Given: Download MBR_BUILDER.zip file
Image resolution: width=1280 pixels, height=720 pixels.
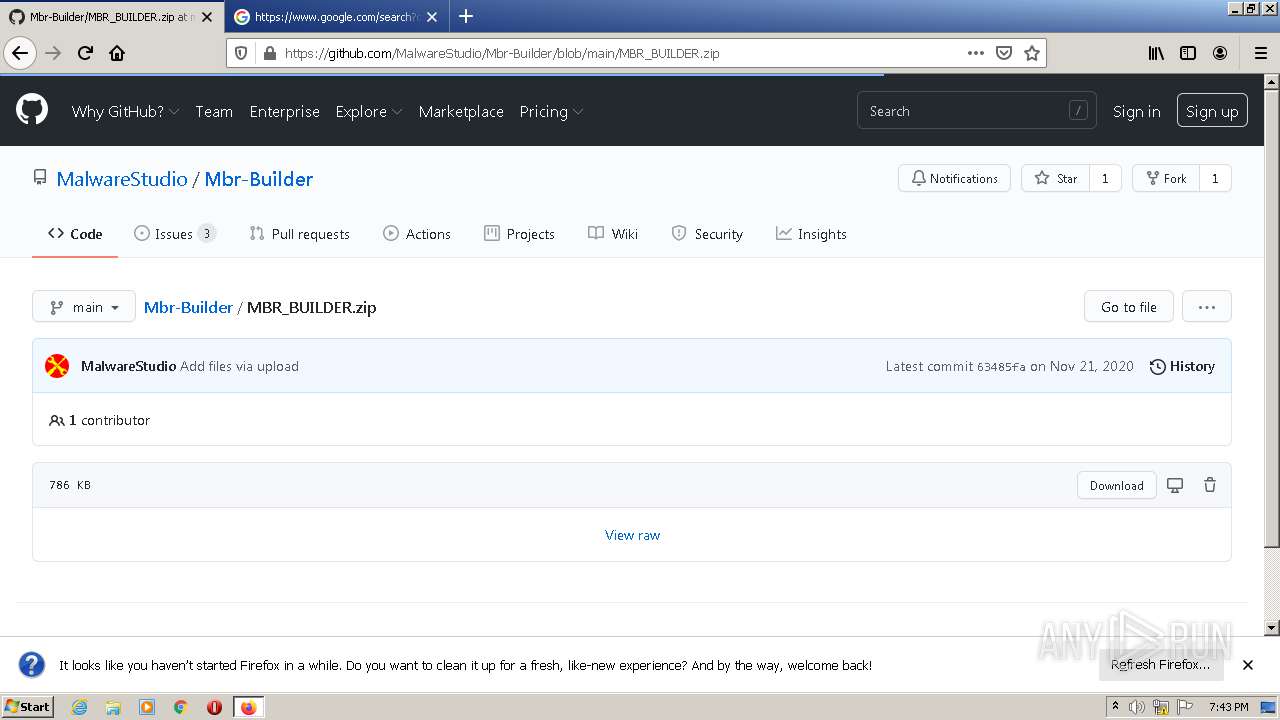Looking at the screenshot, I should pyautogui.click(x=1117, y=485).
